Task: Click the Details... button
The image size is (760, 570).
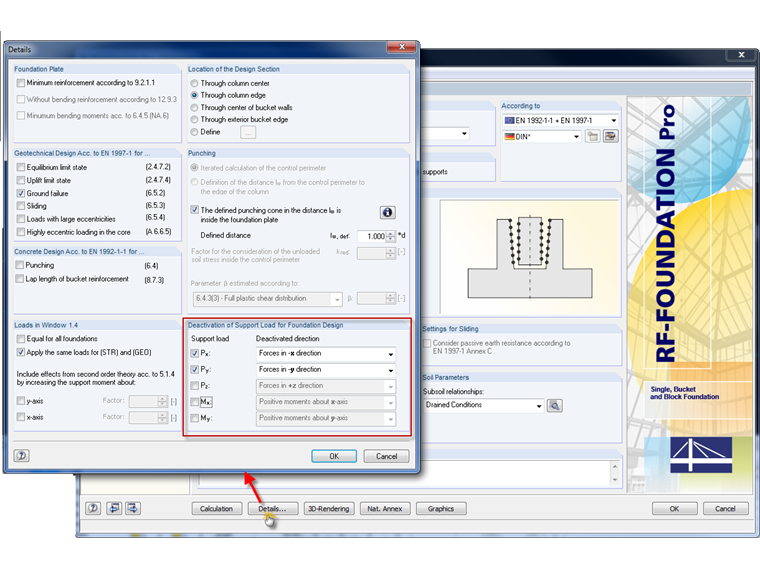Action: click(273, 508)
